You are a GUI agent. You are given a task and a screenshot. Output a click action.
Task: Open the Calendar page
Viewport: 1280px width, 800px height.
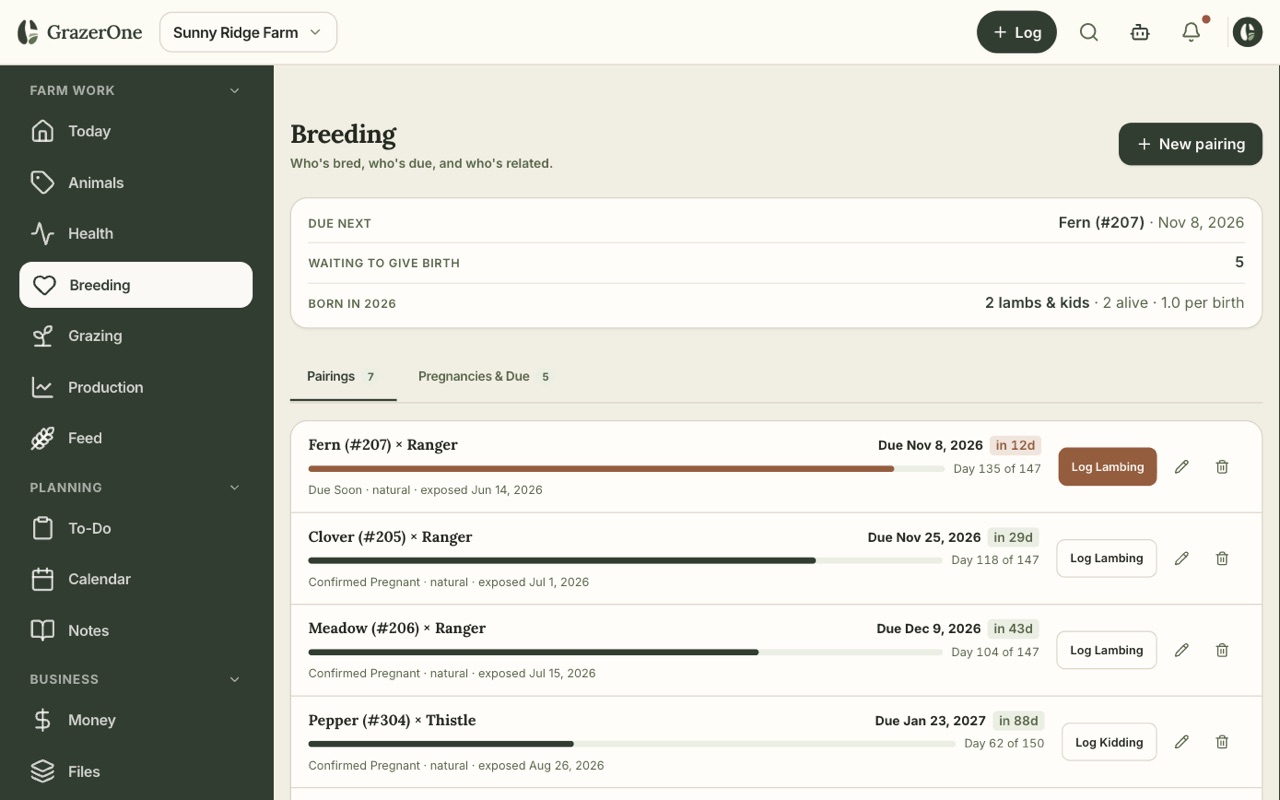(136, 579)
